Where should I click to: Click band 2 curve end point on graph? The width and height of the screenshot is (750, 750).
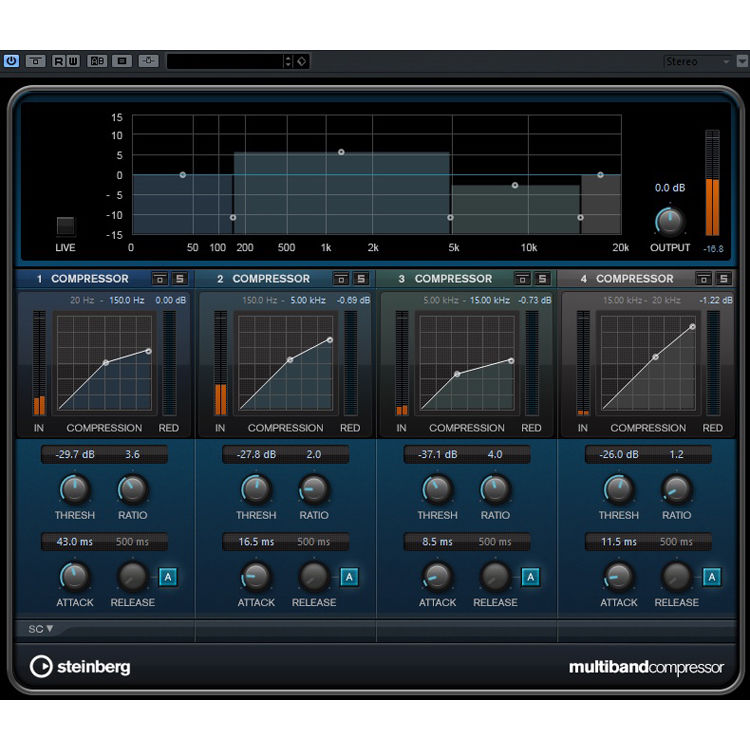pos(330,340)
